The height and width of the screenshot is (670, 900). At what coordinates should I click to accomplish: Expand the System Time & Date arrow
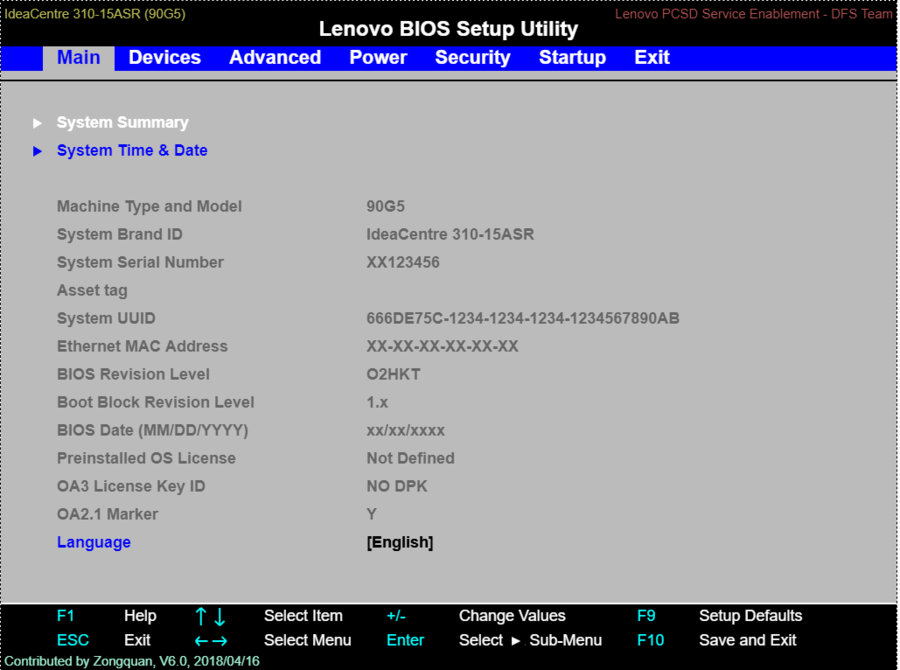click(37, 151)
